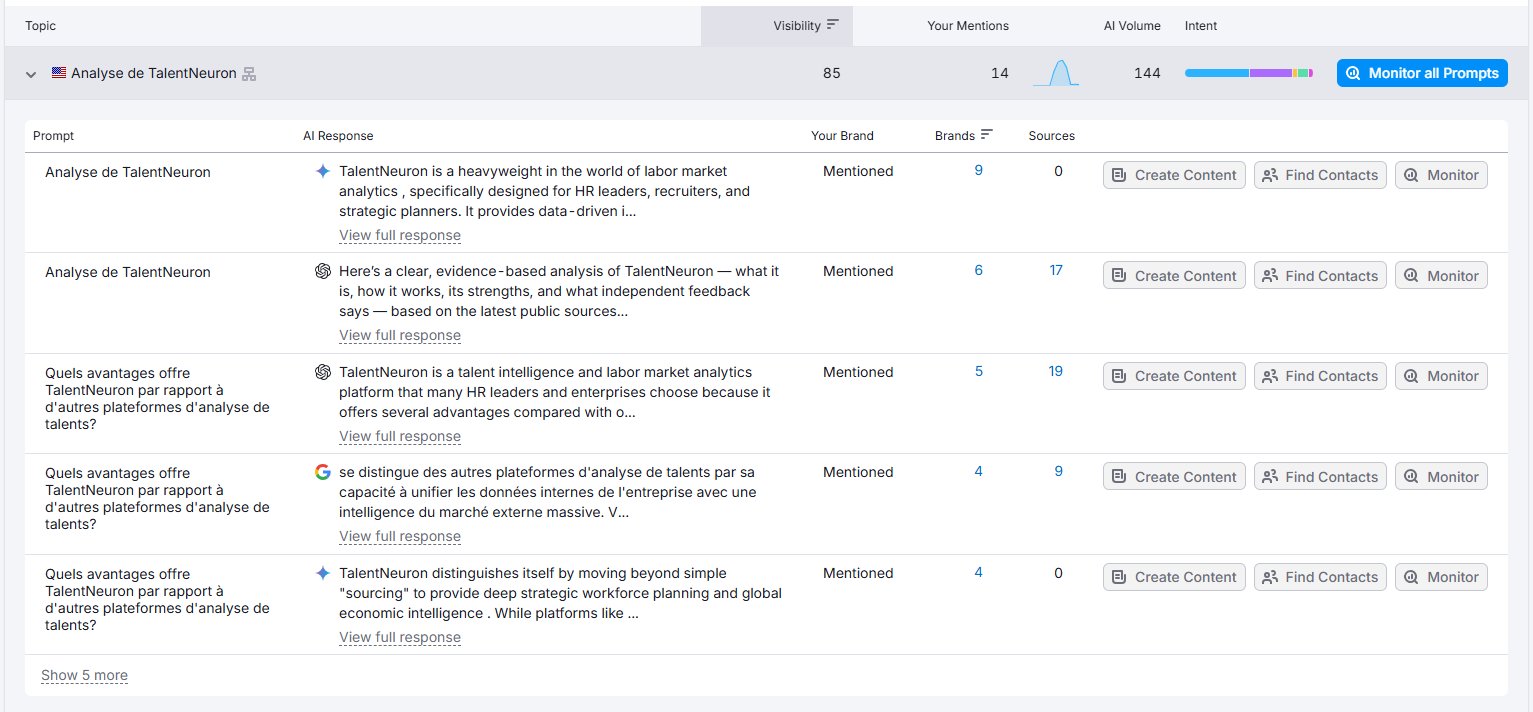Click the Intent column header
Image resolution: width=1533 pixels, height=712 pixels.
point(1201,26)
